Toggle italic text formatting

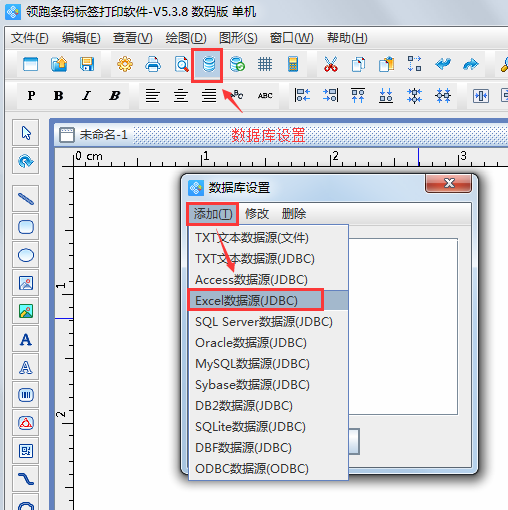tap(86, 96)
